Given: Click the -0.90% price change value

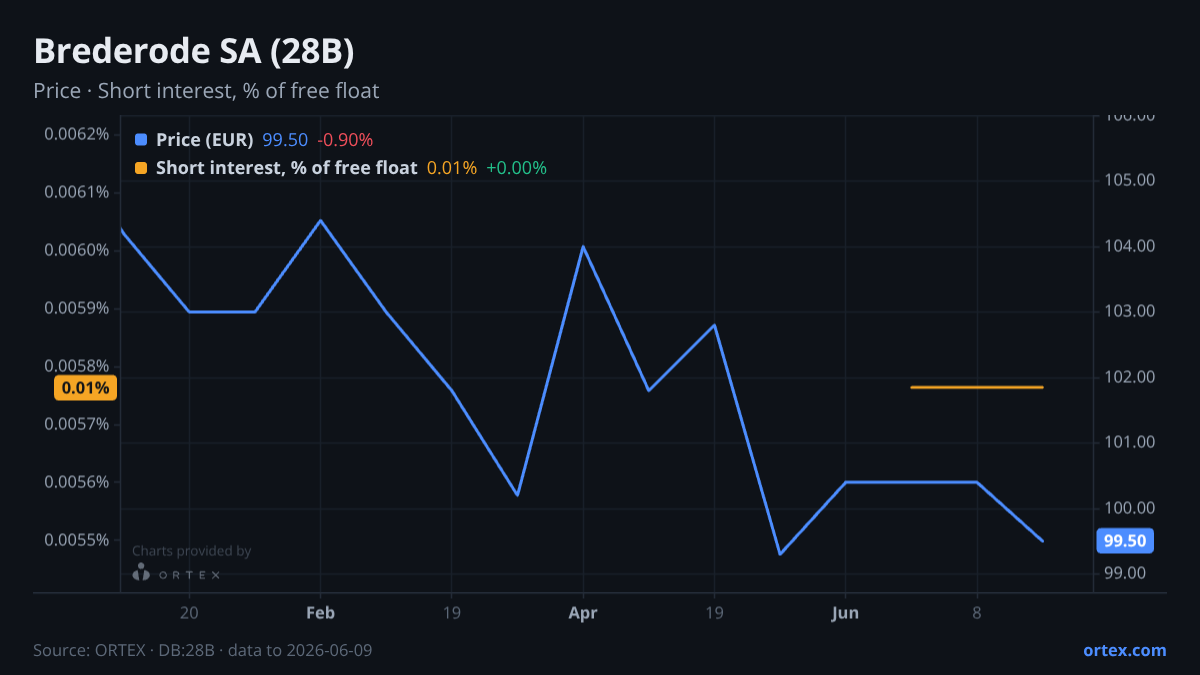Looking at the screenshot, I should tap(345, 140).
